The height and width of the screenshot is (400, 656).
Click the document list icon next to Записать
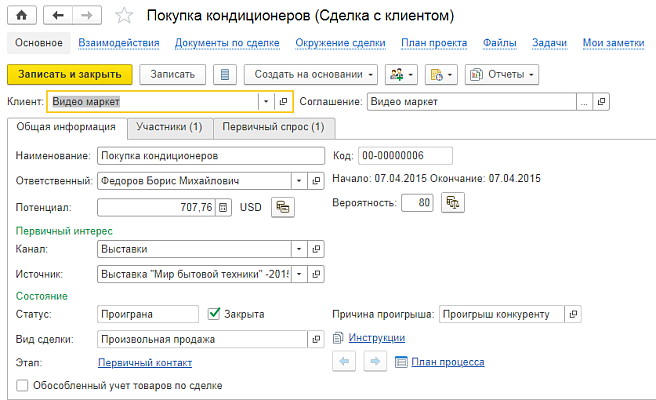(225, 75)
